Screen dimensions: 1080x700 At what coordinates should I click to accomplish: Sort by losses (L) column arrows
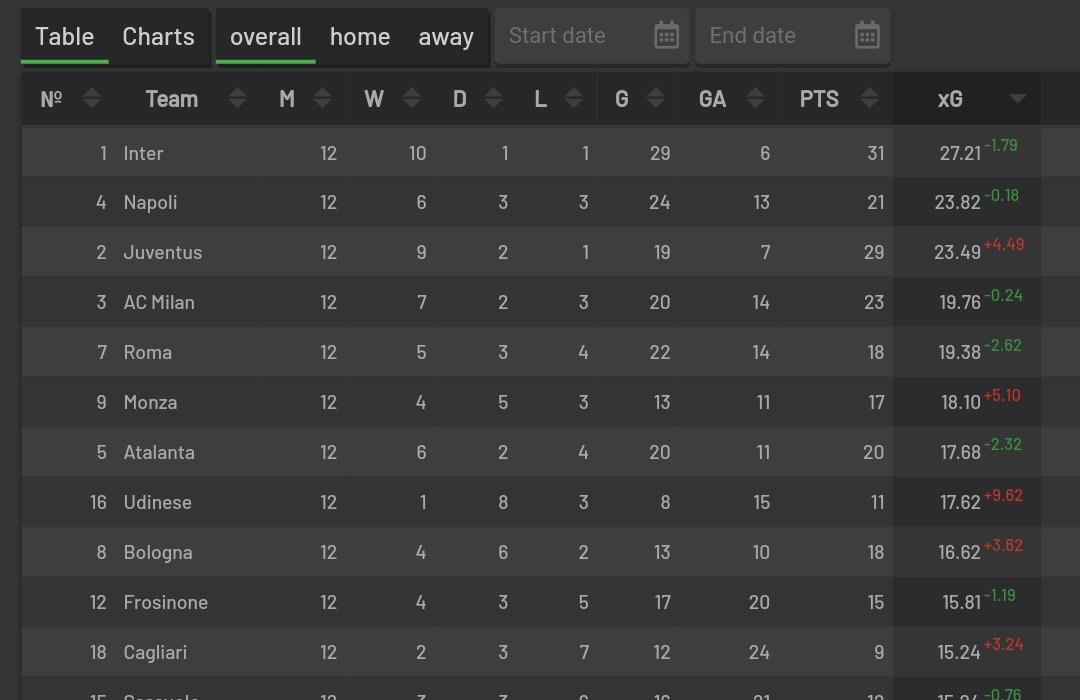(x=574, y=99)
